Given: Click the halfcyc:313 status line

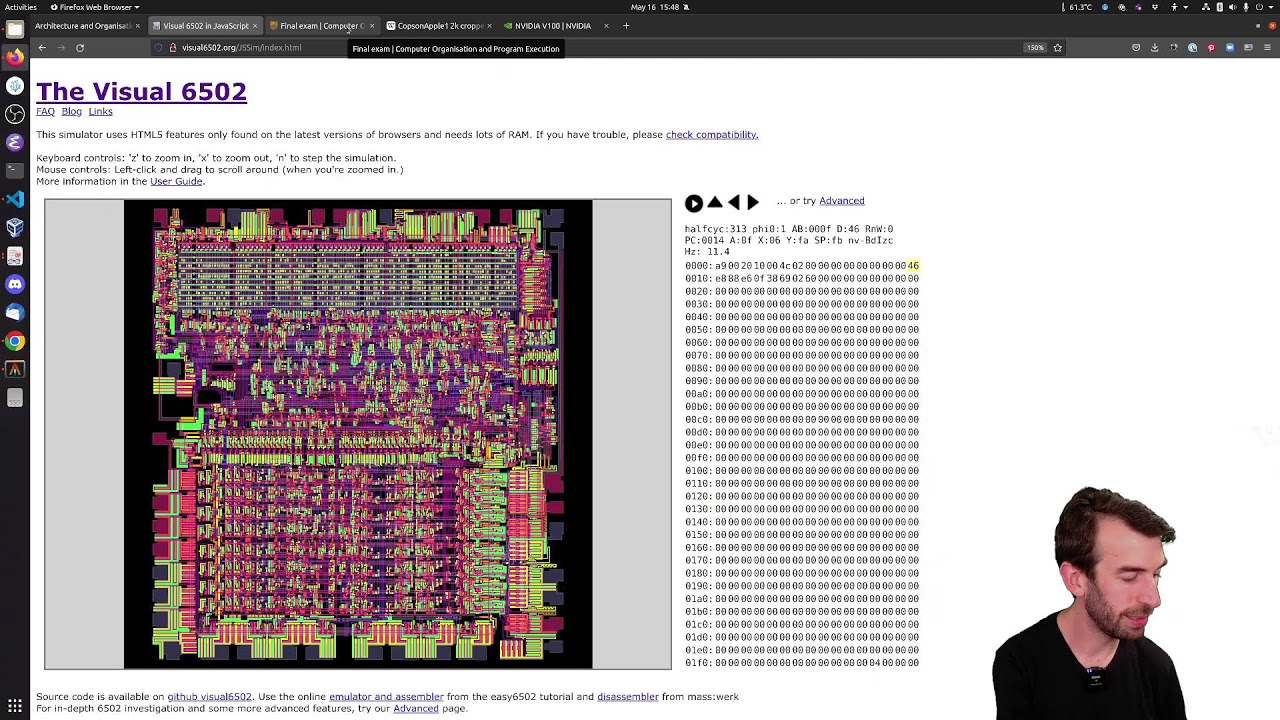Looking at the screenshot, I should (x=789, y=229).
